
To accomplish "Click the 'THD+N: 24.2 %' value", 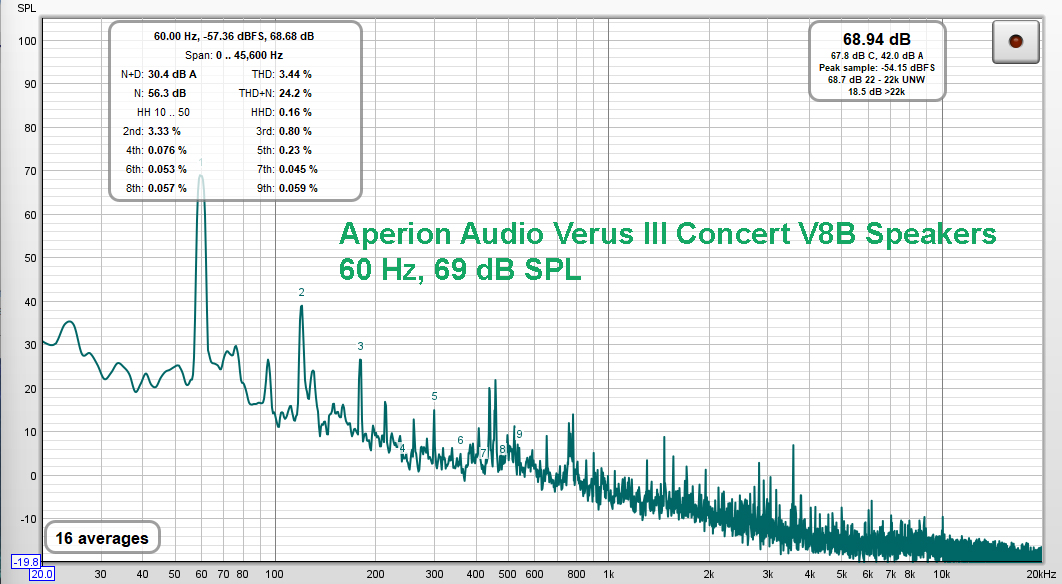I will pyautogui.click(x=275, y=93).
